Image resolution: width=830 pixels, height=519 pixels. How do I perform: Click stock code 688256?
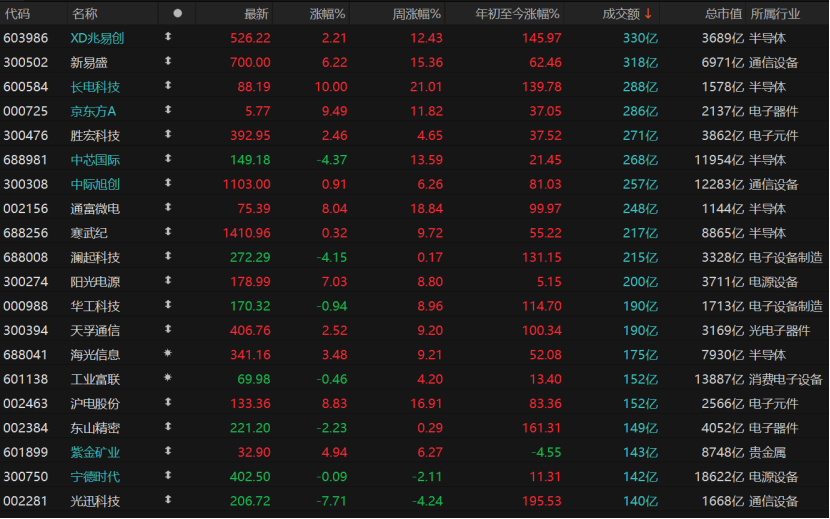click(x=25, y=233)
